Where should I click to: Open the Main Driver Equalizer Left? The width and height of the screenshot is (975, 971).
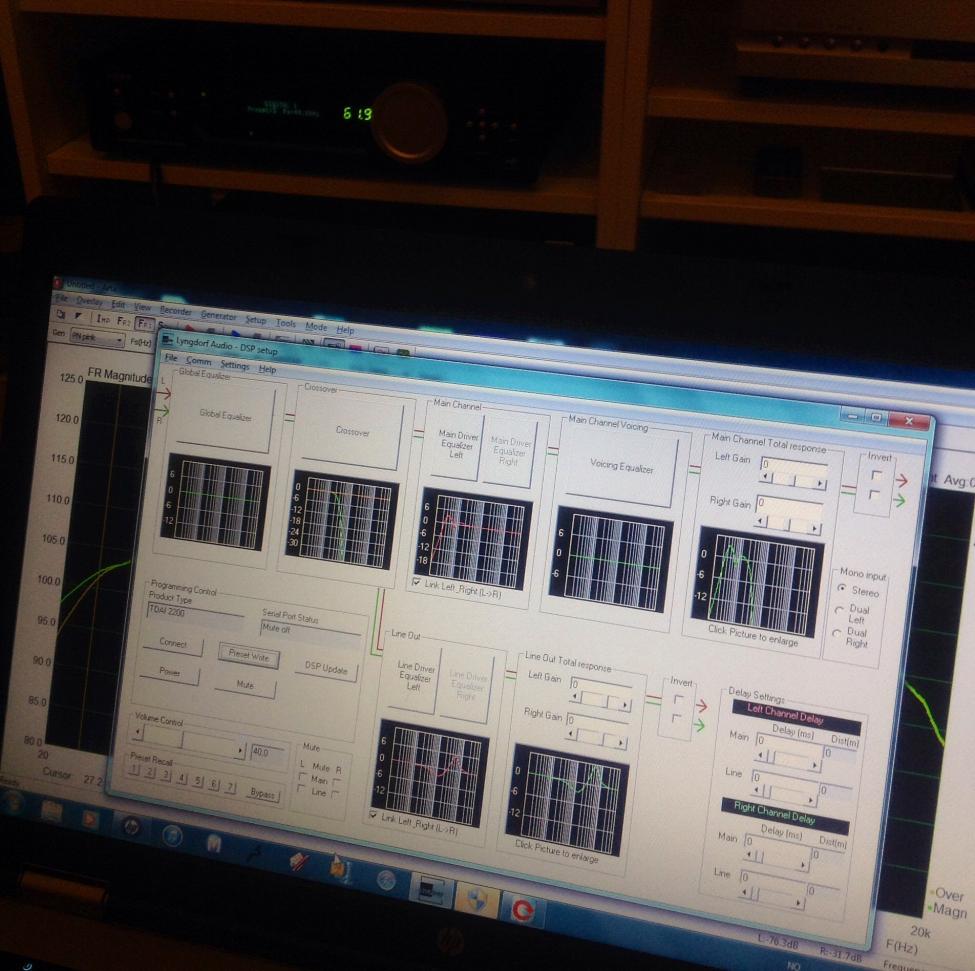456,444
